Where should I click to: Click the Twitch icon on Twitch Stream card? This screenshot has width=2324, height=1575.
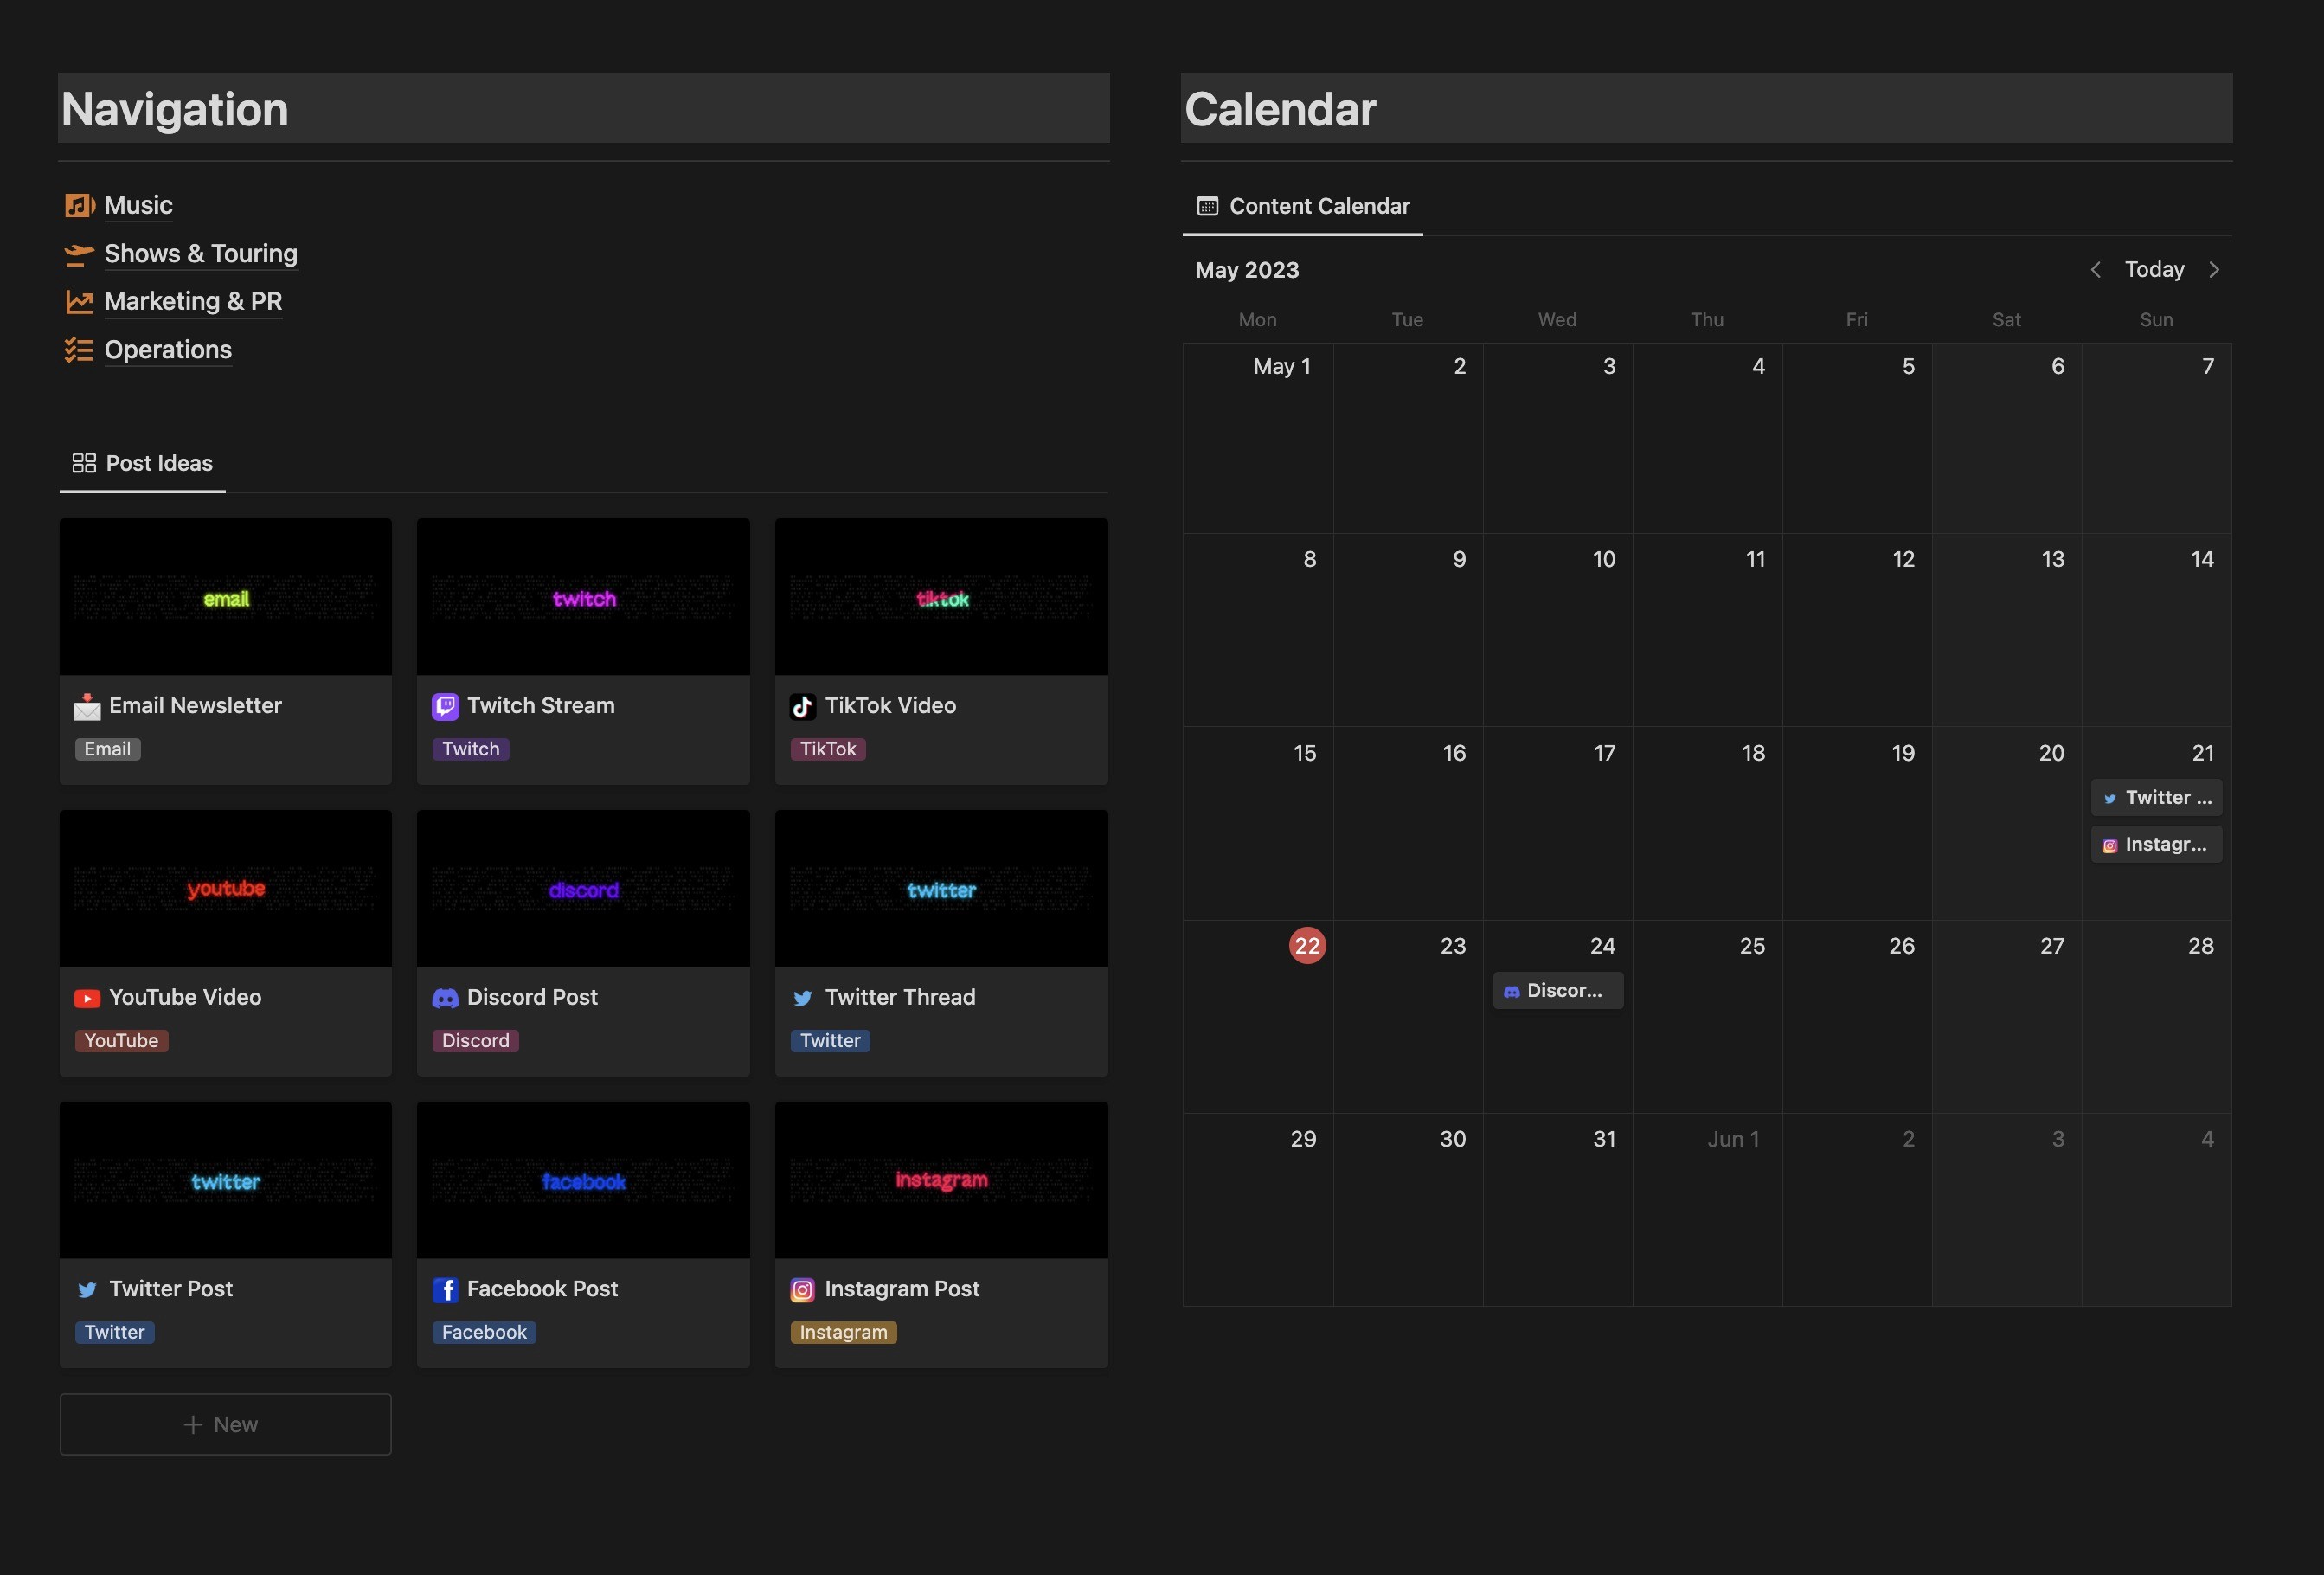click(445, 707)
